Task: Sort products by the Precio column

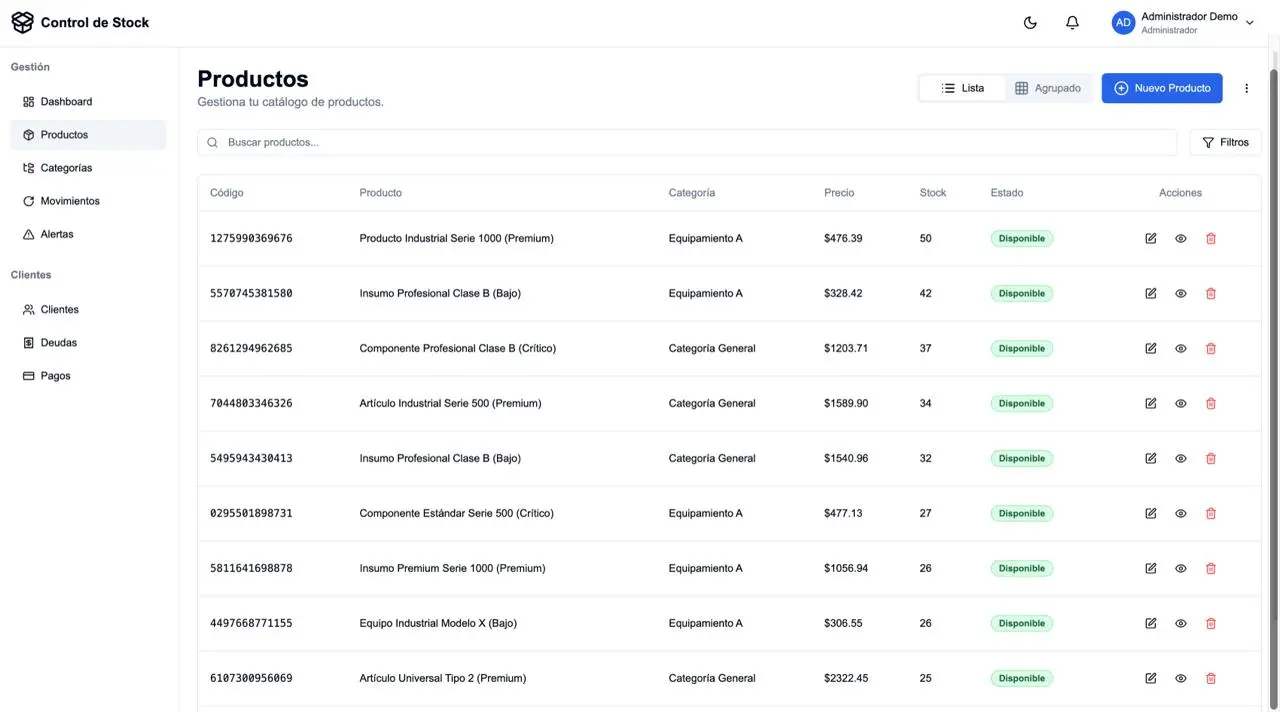Action: (839, 192)
